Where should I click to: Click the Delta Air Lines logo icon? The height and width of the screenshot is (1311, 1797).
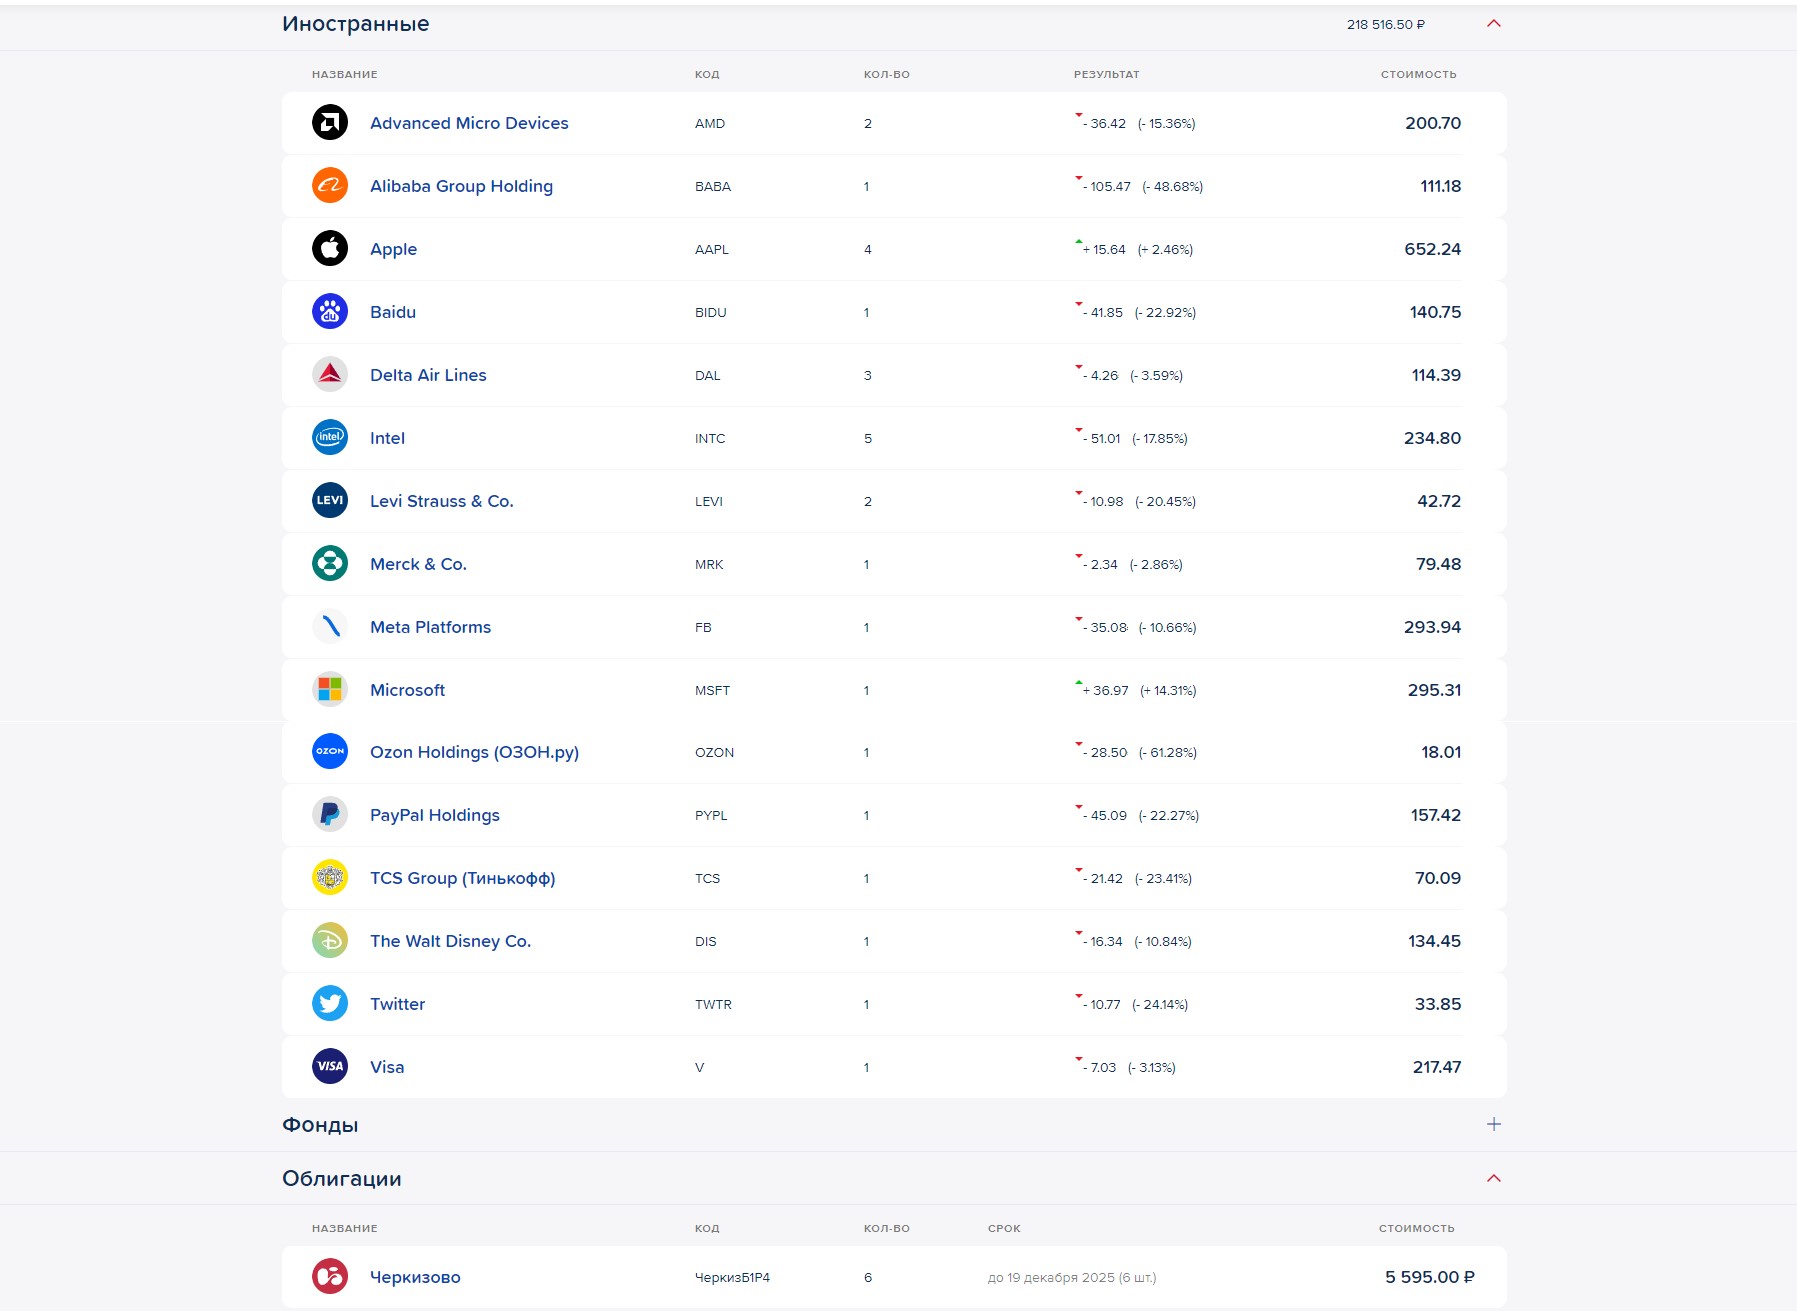(330, 375)
